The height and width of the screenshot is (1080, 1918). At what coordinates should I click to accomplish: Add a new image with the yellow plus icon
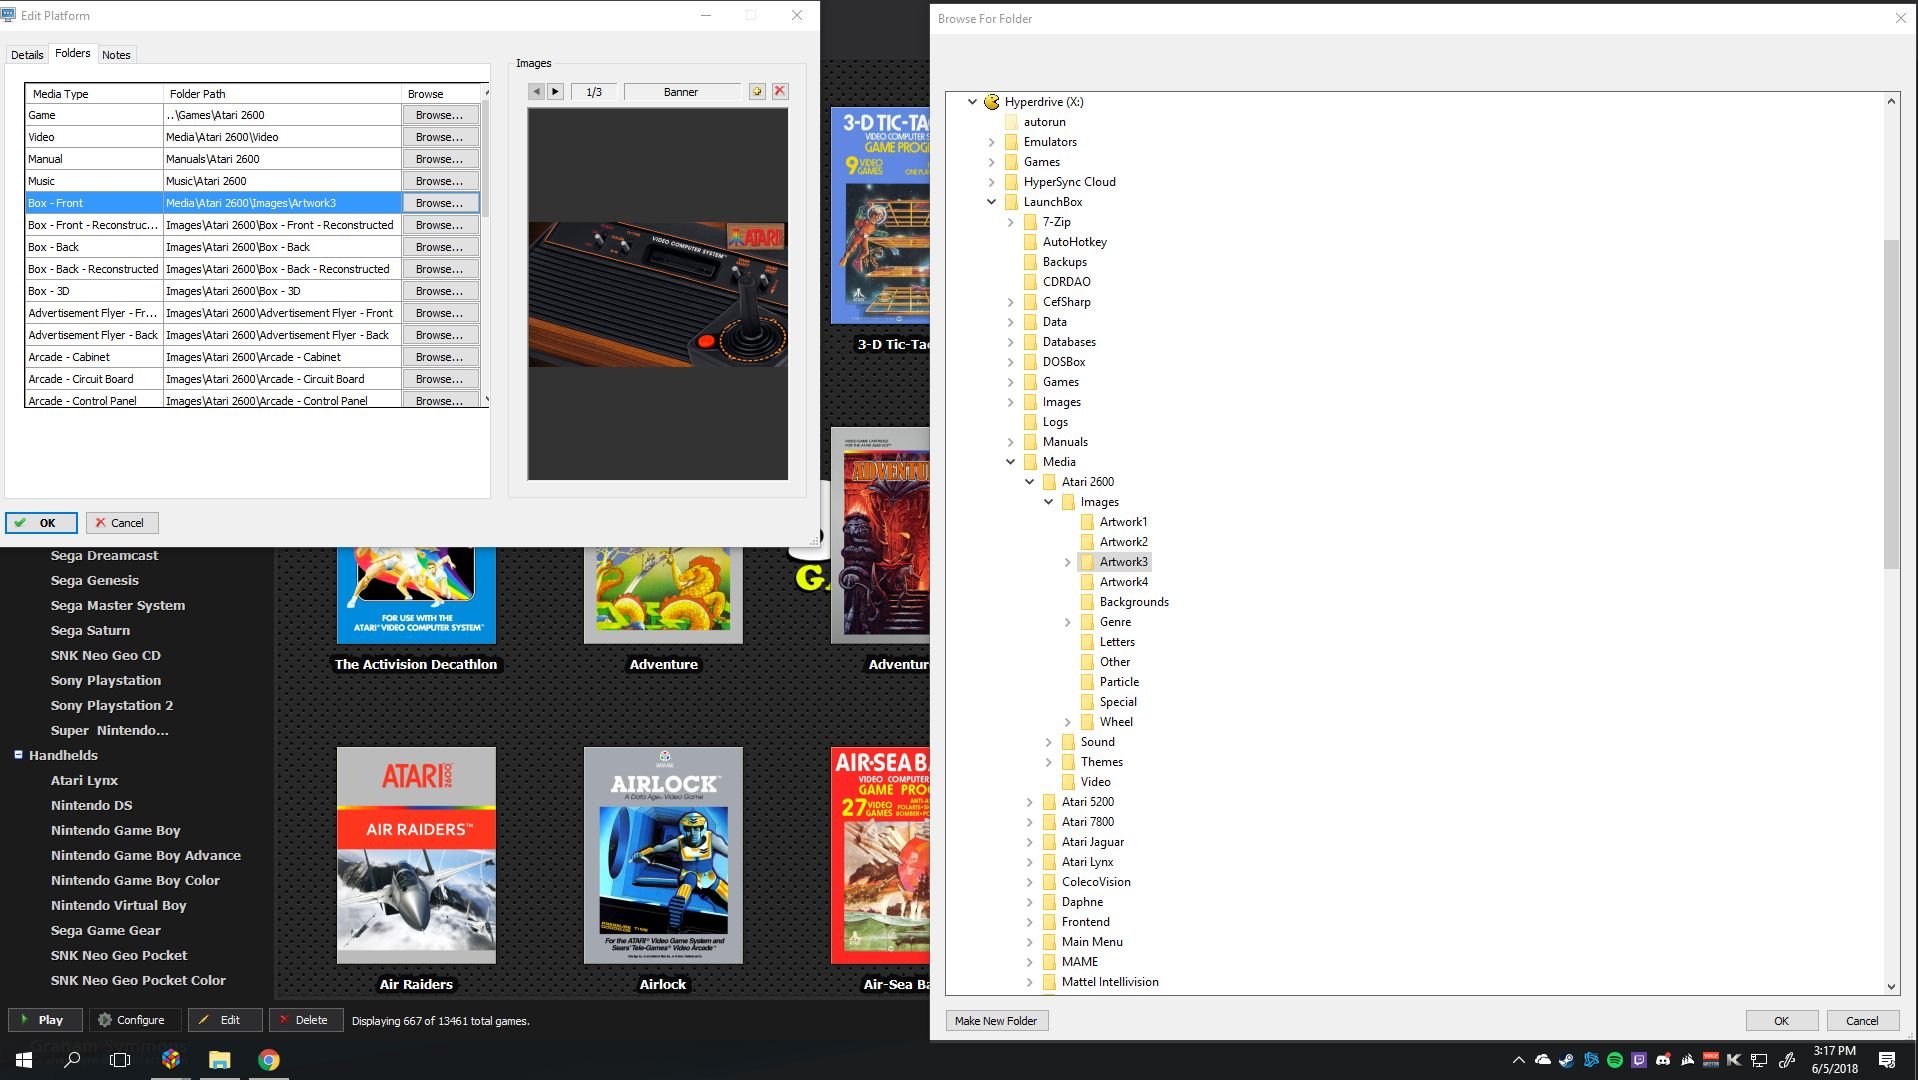[x=757, y=91]
